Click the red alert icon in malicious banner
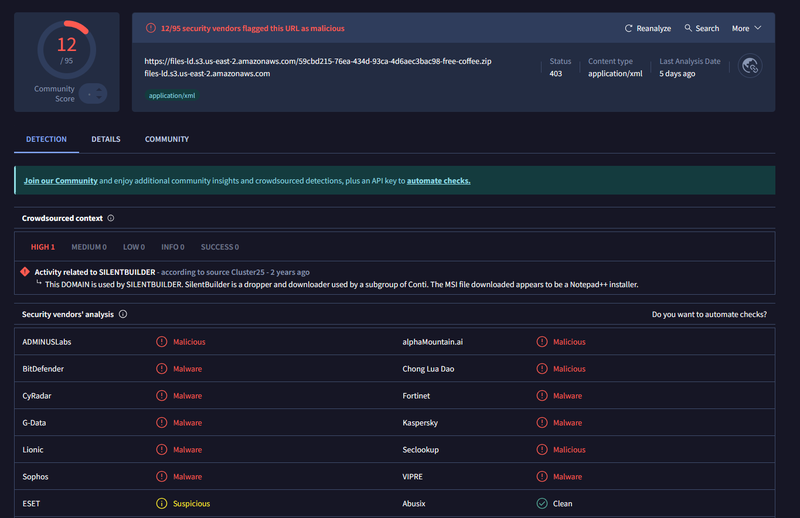Viewport: 800px width, 518px height. 151,28
